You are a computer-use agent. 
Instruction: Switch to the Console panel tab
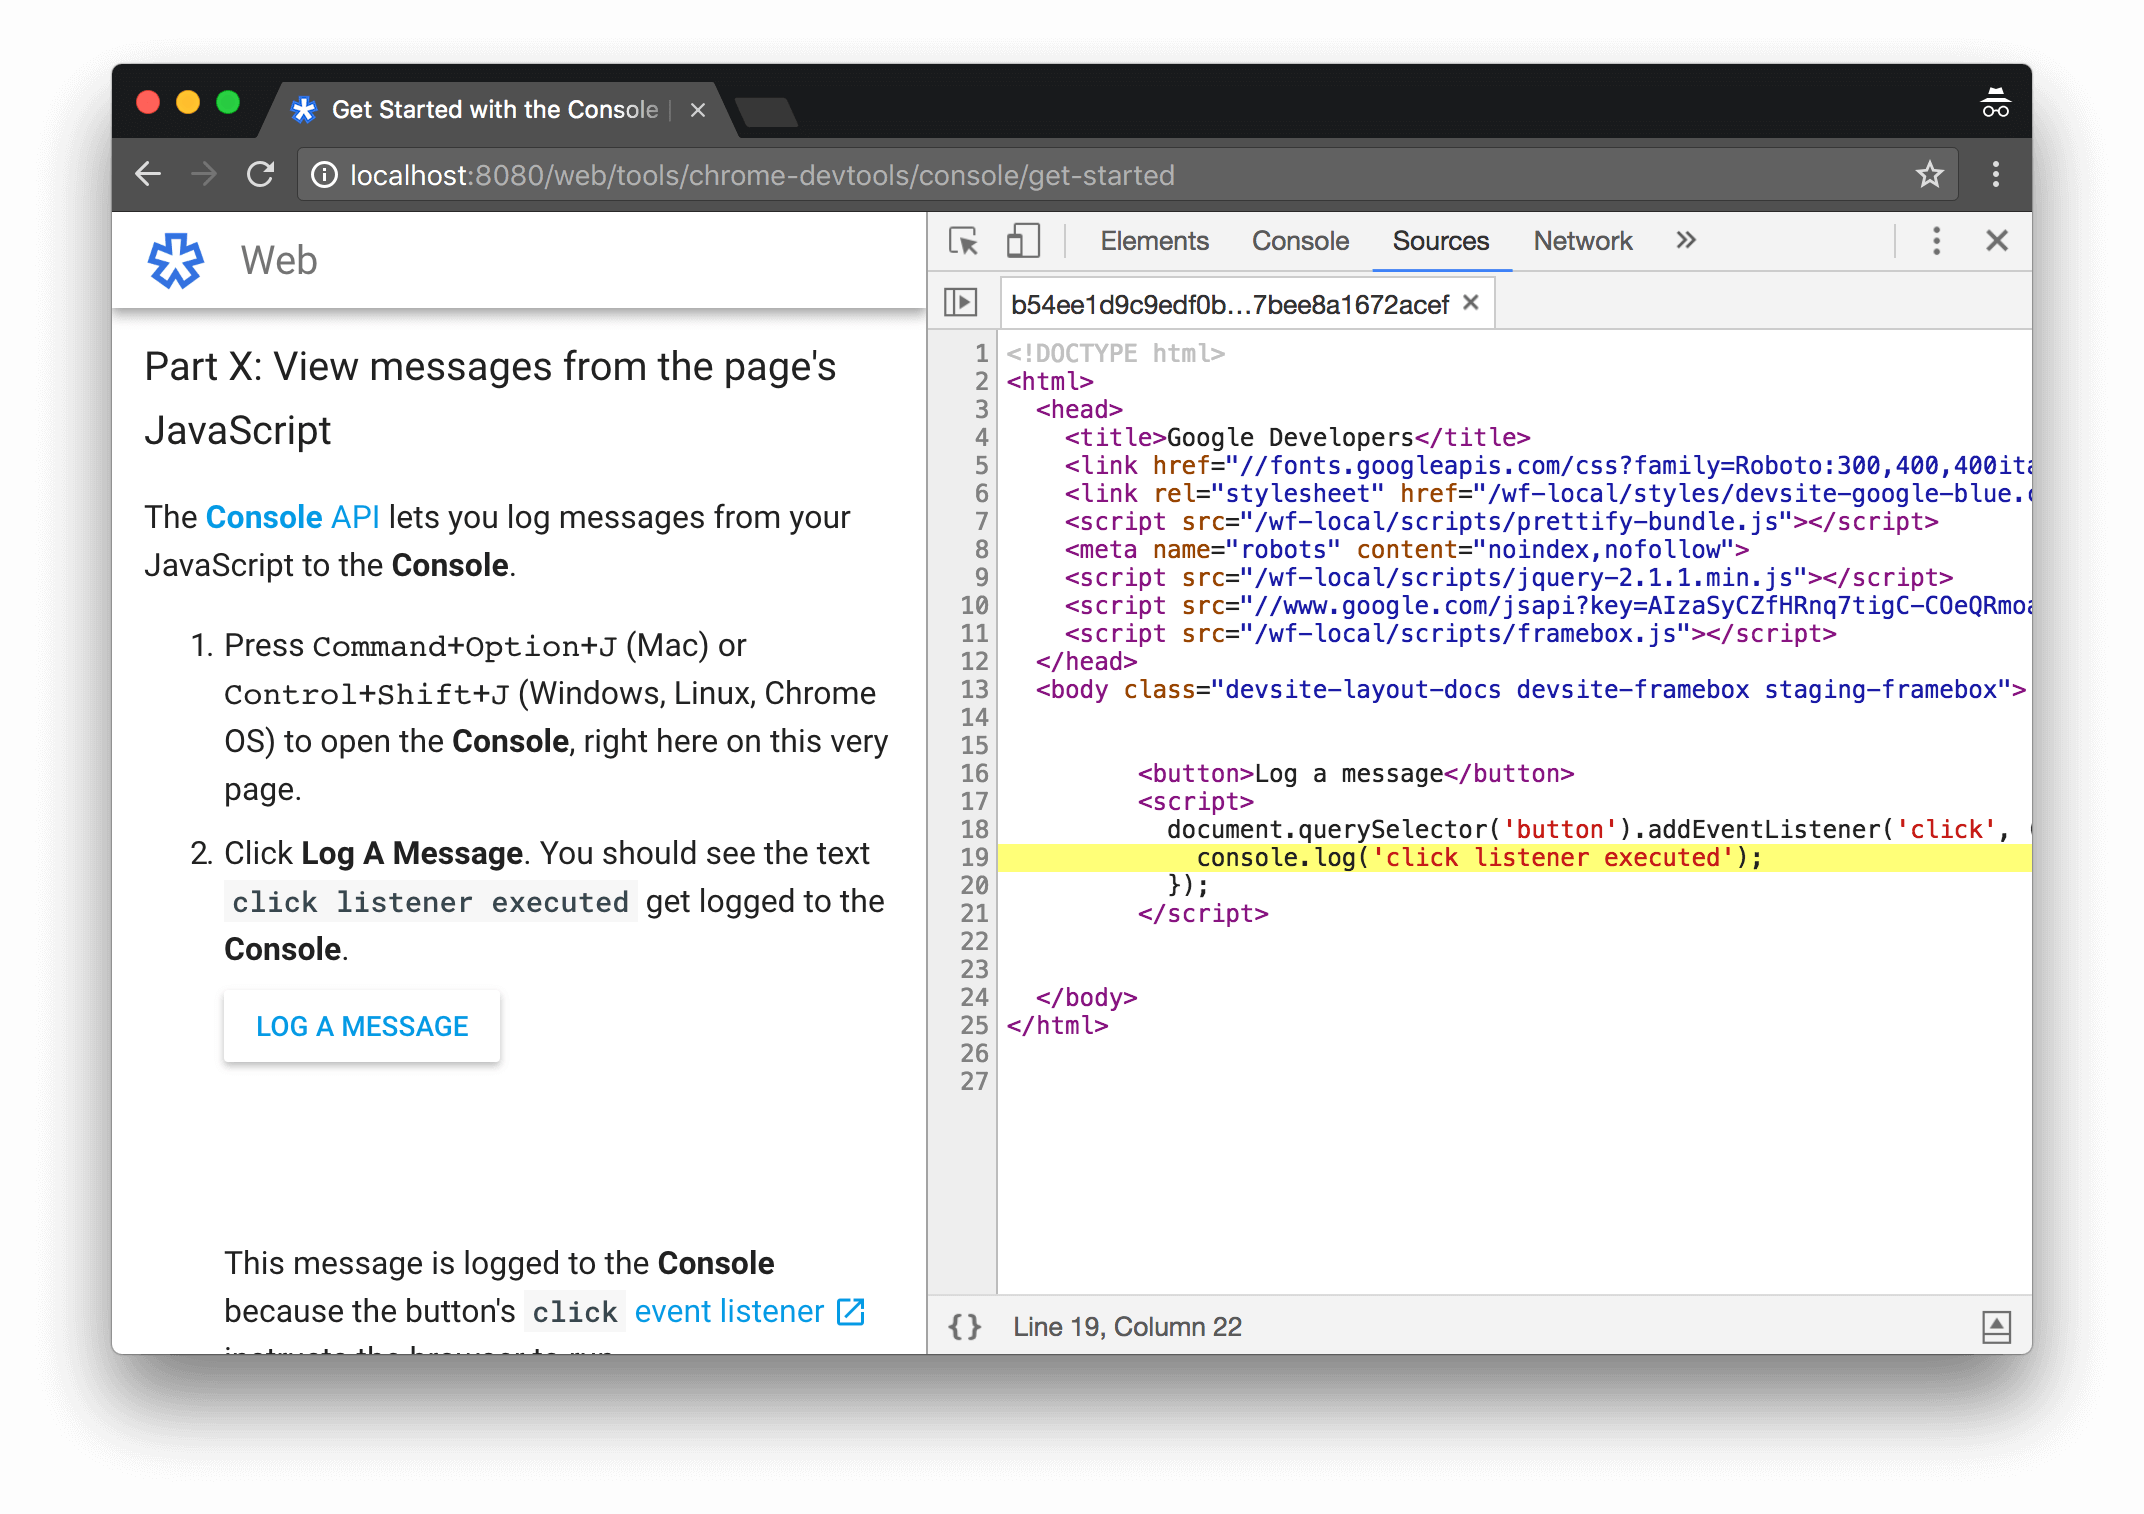click(x=1299, y=241)
